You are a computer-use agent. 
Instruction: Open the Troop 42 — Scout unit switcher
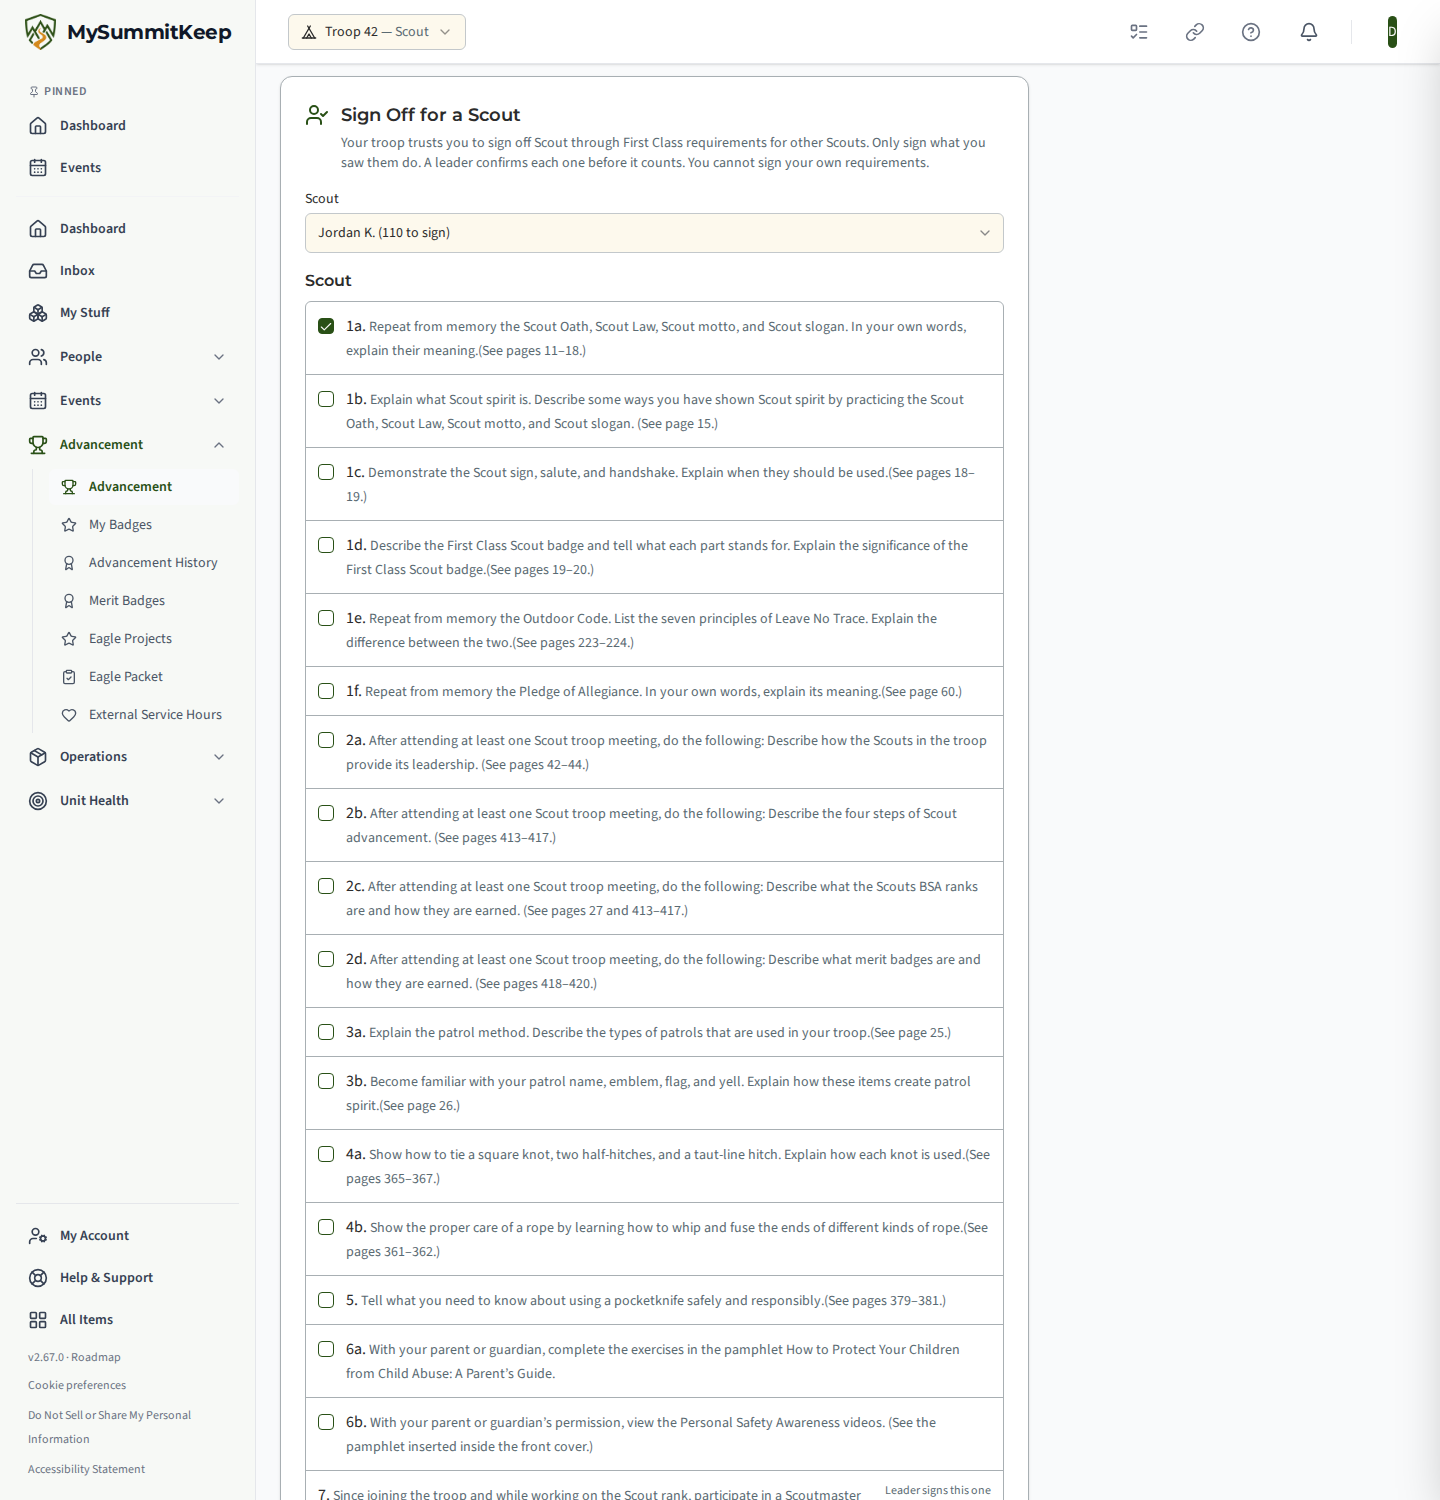(377, 32)
